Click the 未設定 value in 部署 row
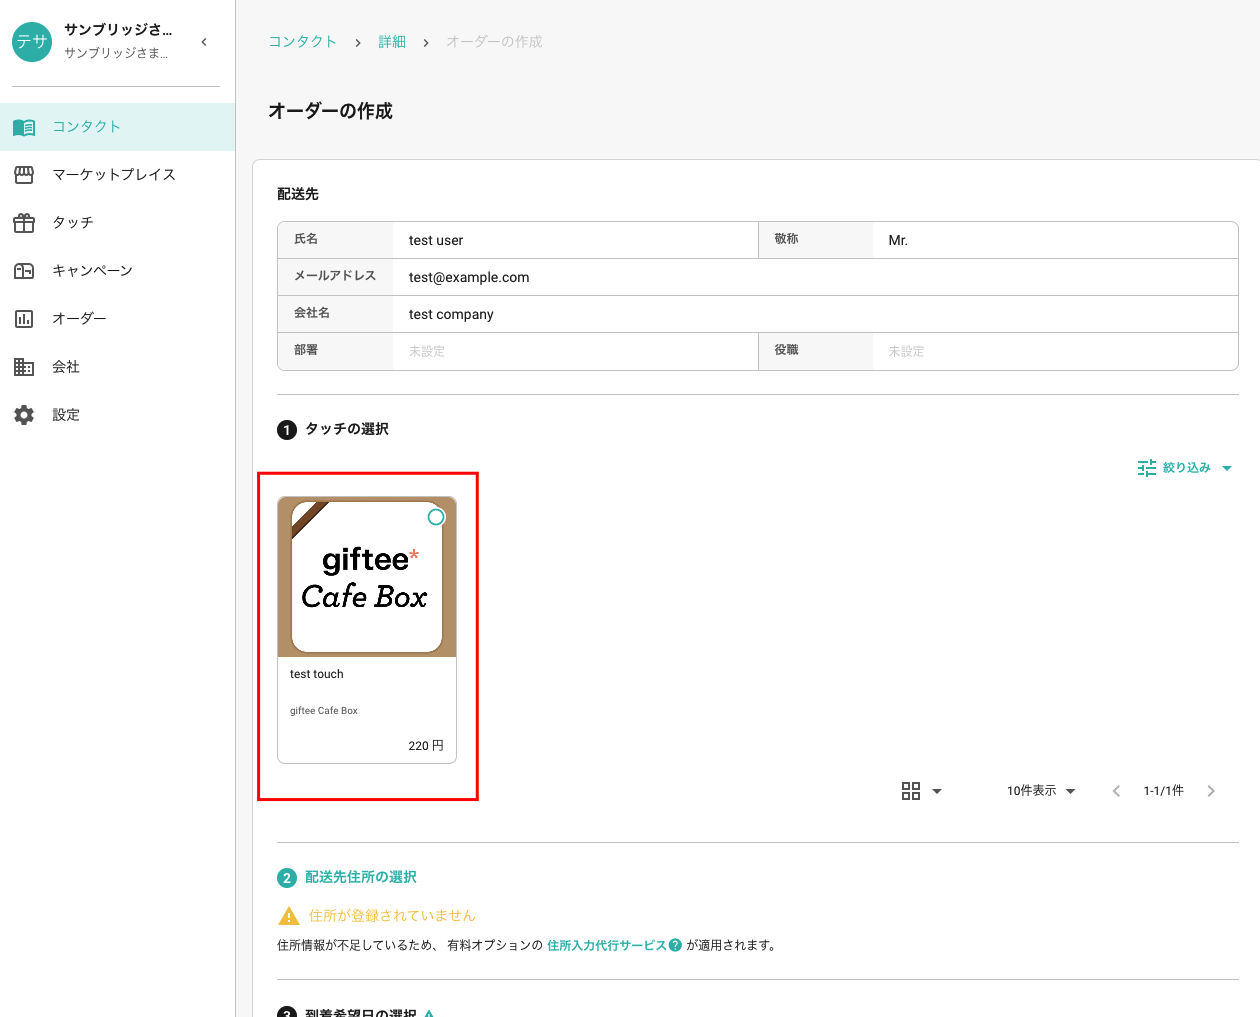Viewport: 1260px width, 1017px height. coord(427,352)
